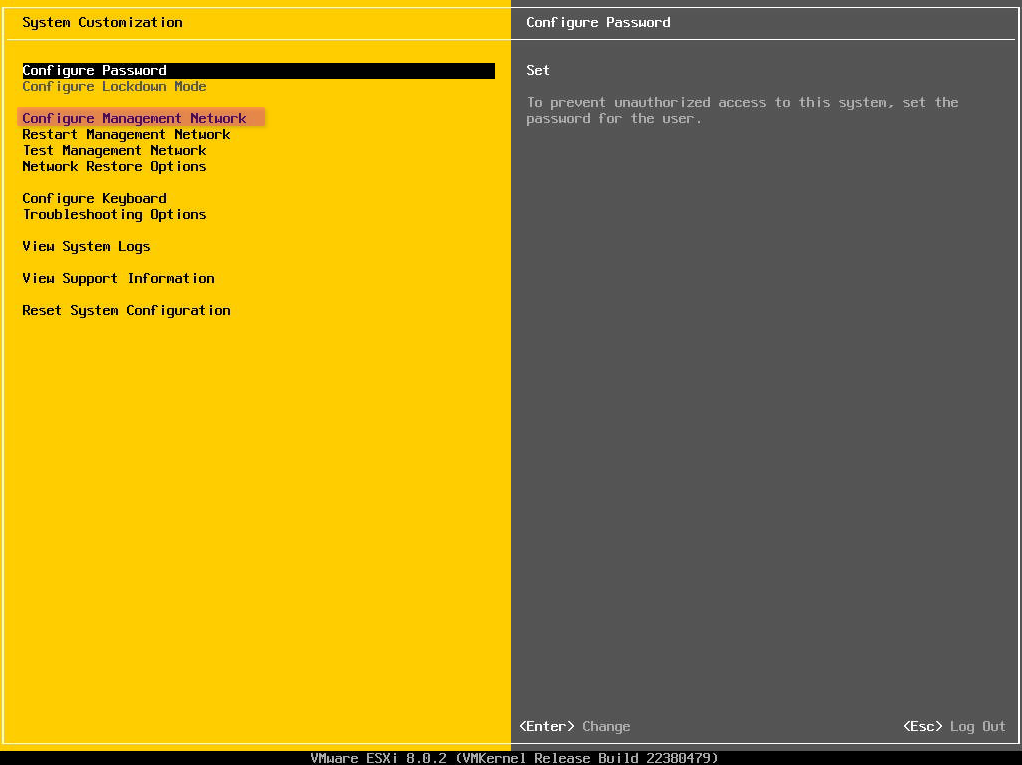Open Configure Management Network

134,119
